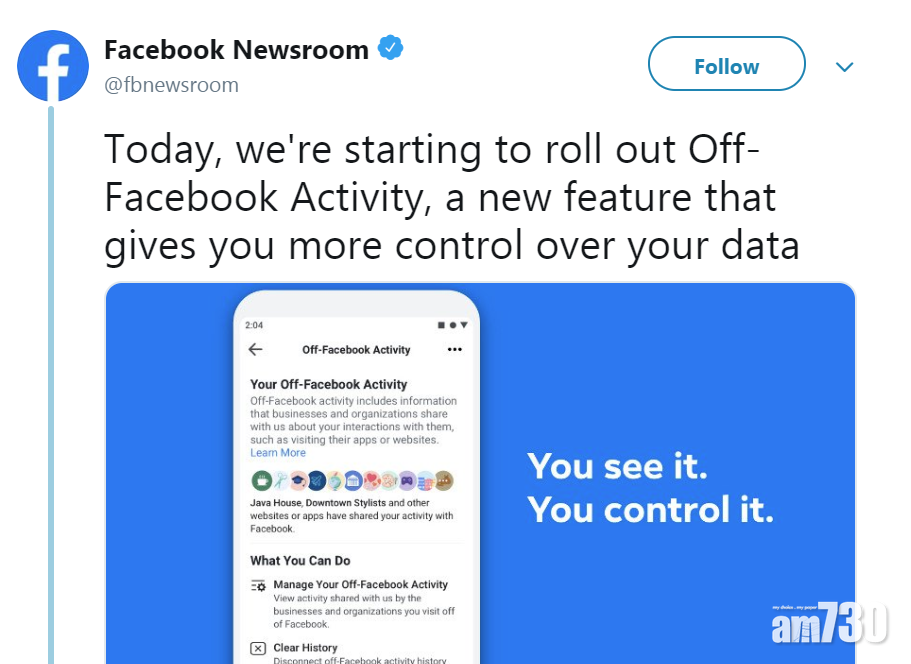
Task: Open the Learn More link
Action: (x=277, y=452)
